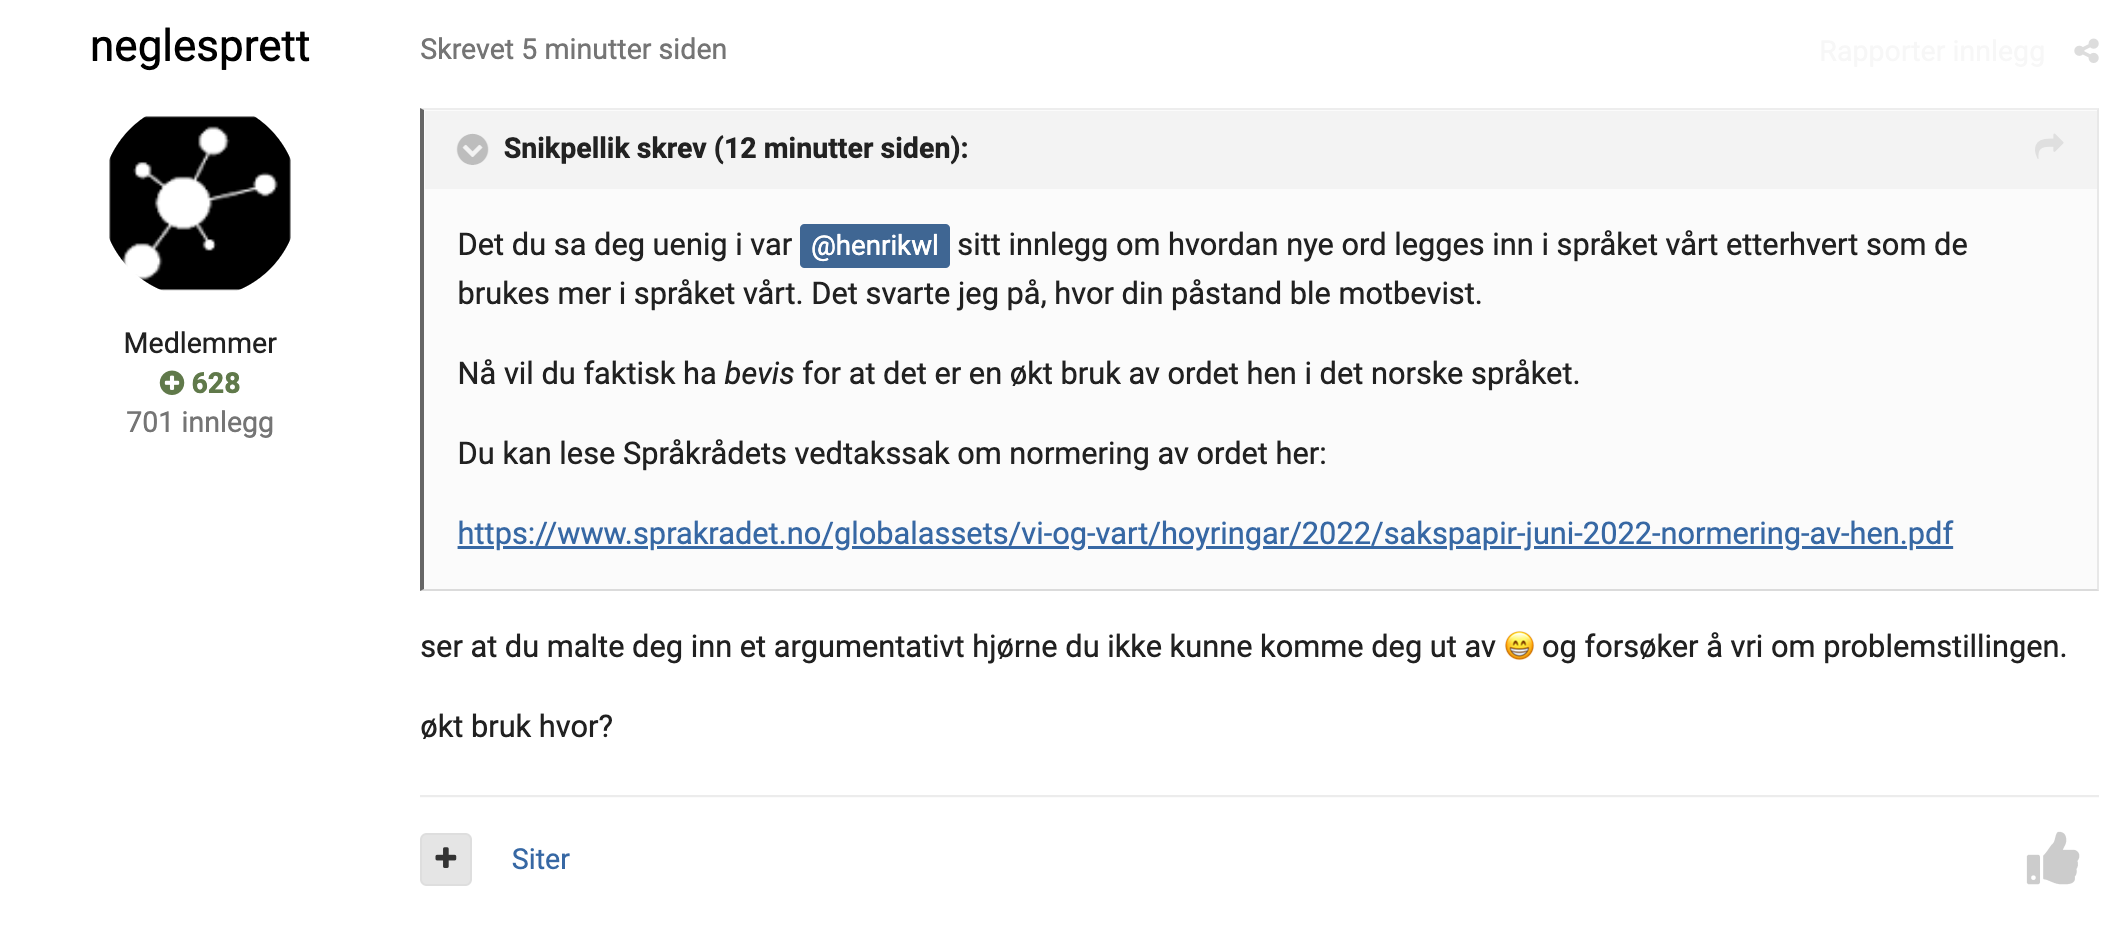Click the share post icon
2118x926 pixels.
tap(2086, 51)
